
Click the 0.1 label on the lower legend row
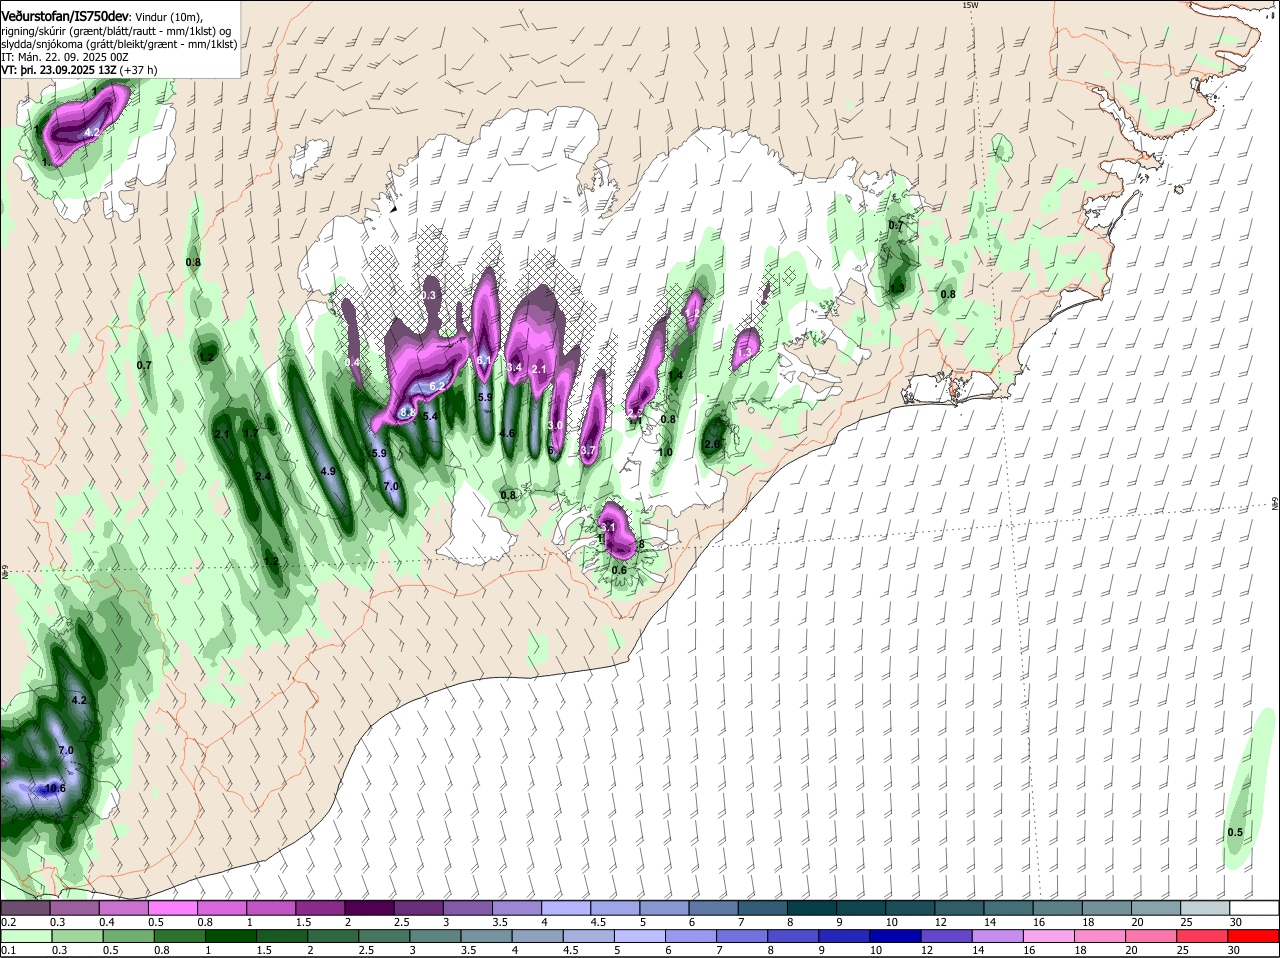(x=8, y=951)
